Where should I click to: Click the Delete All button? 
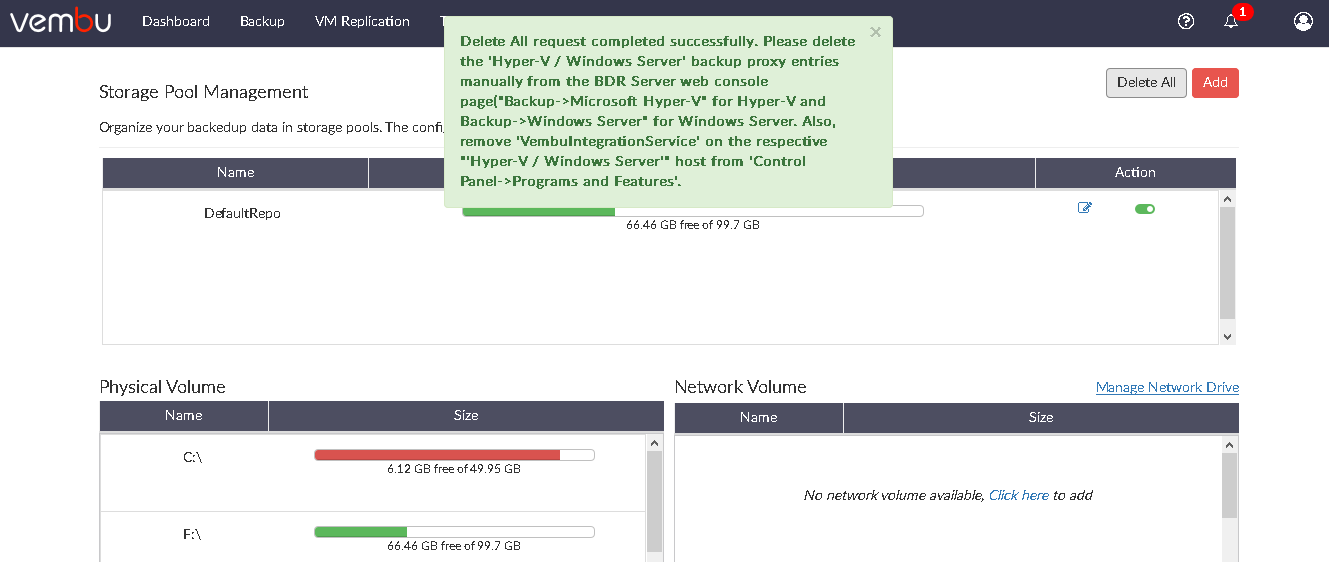[1146, 83]
